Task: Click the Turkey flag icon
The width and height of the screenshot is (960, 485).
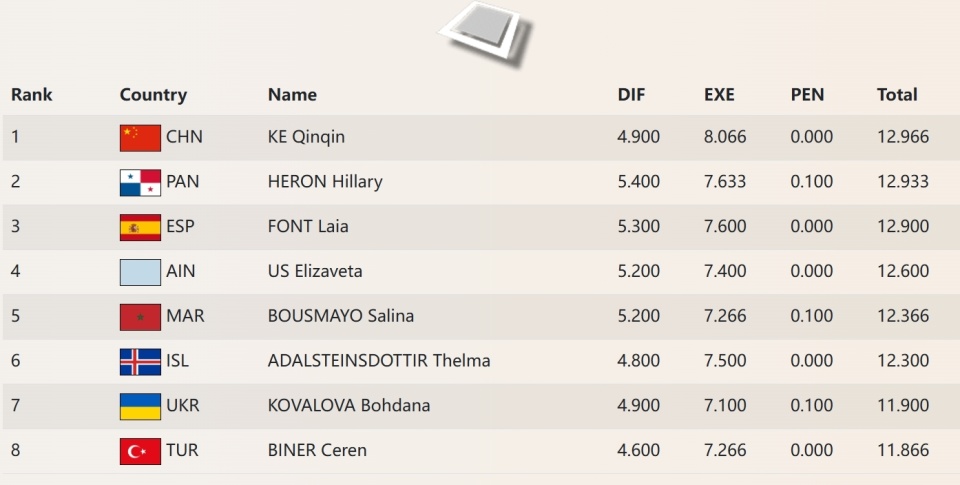Action: tap(140, 451)
